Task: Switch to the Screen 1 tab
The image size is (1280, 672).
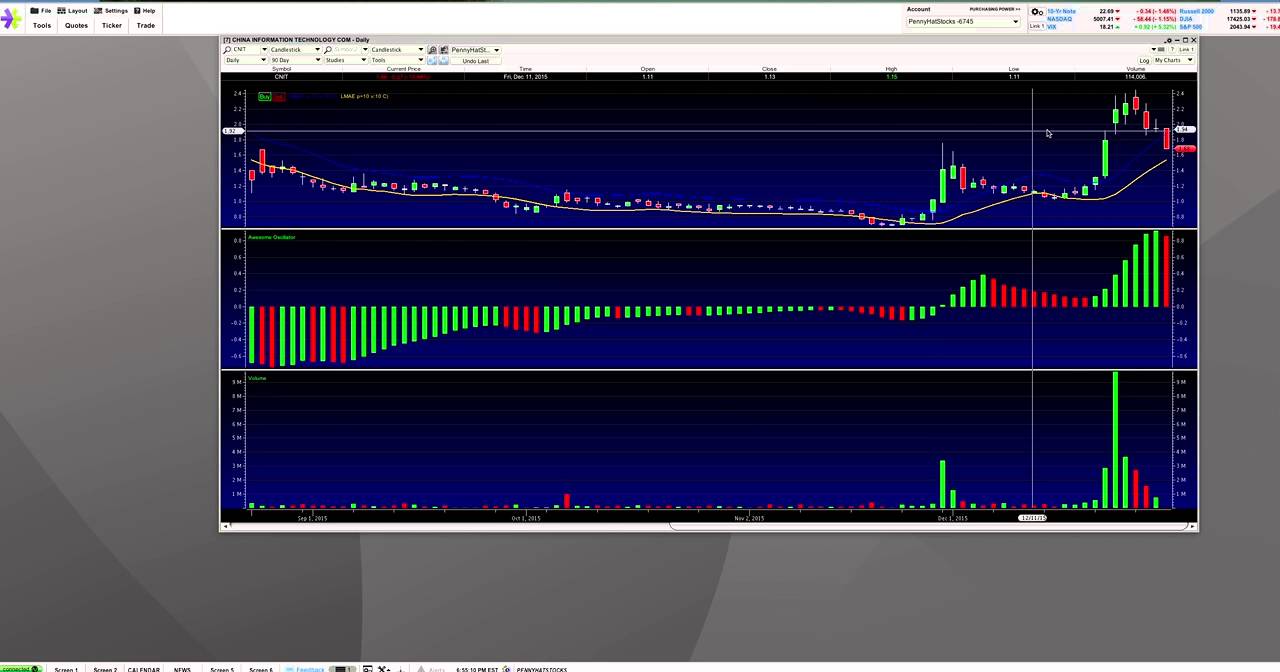Action: (x=66, y=669)
